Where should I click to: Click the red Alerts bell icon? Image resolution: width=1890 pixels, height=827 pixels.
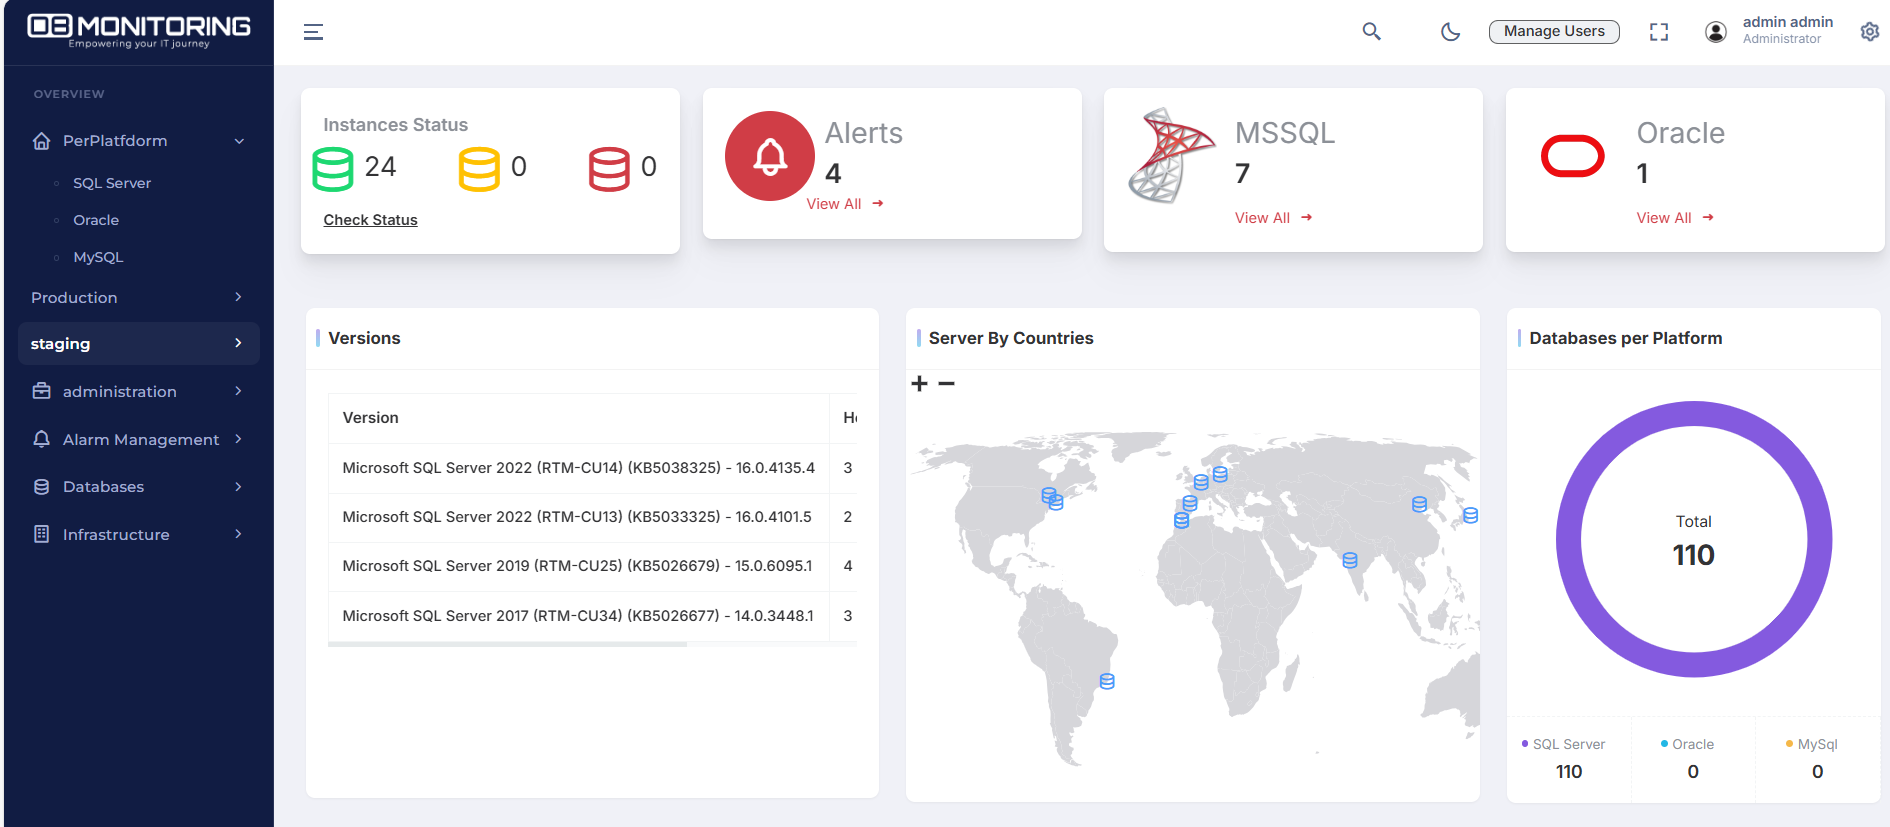(x=769, y=156)
